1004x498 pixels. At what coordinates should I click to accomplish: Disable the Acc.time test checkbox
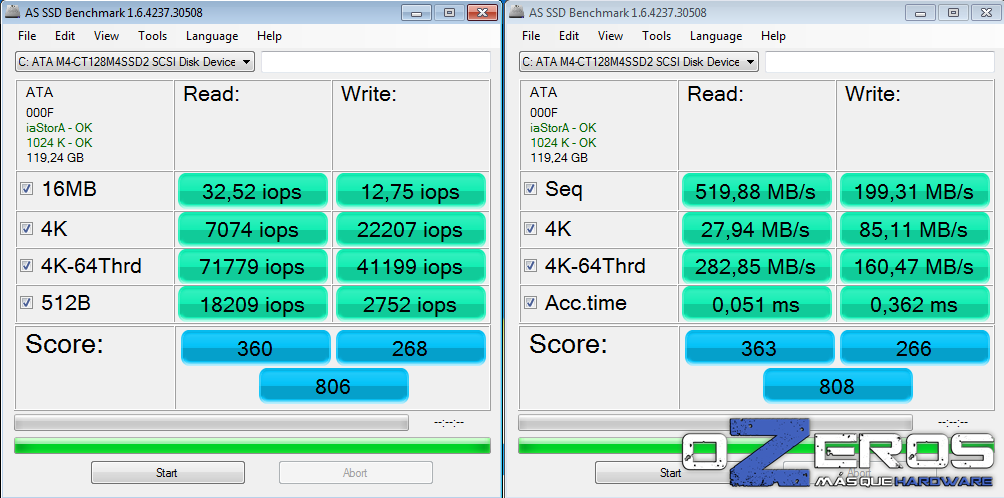click(530, 303)
